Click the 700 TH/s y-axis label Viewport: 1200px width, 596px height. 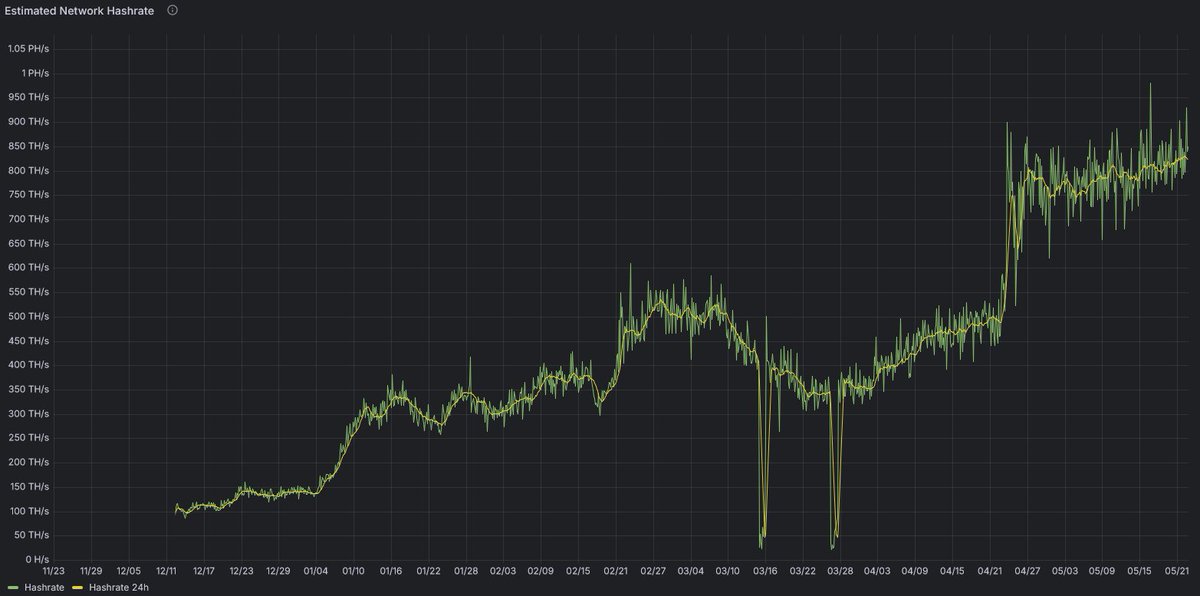(x=29, y=219)
